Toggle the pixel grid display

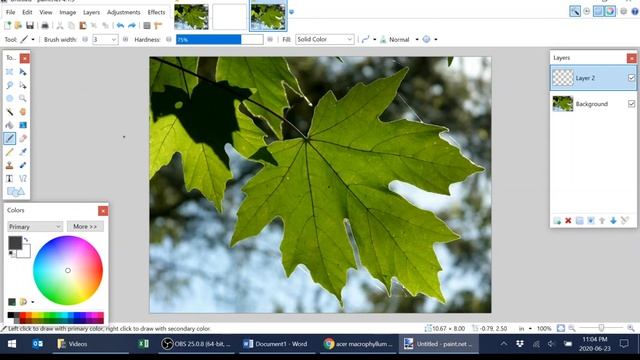click(x=147, y=26)
